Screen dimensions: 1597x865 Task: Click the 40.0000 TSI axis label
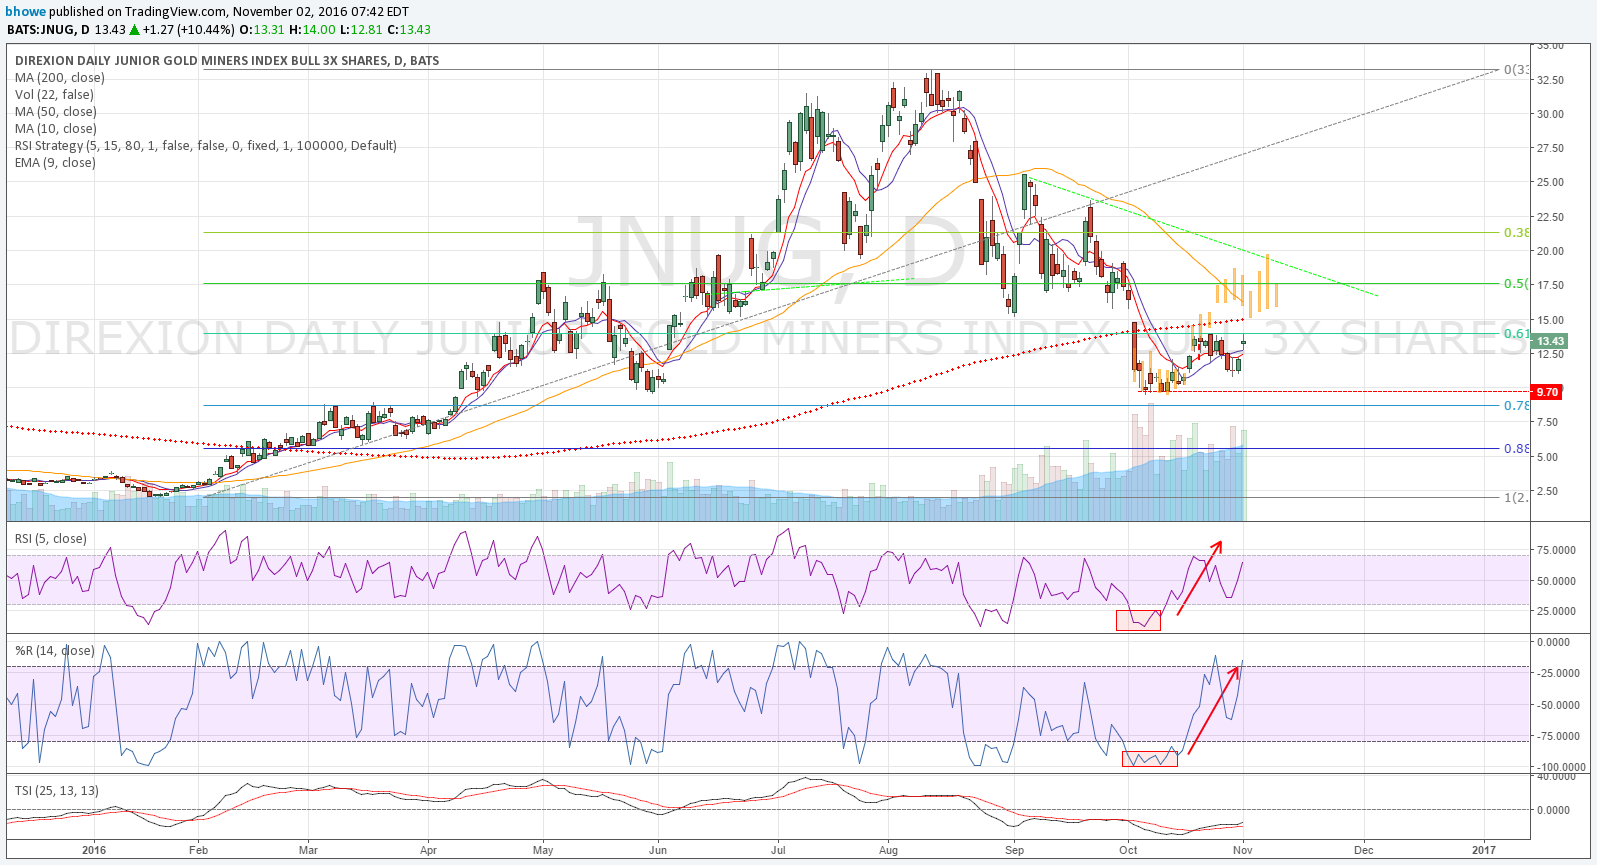[1556, 776]
